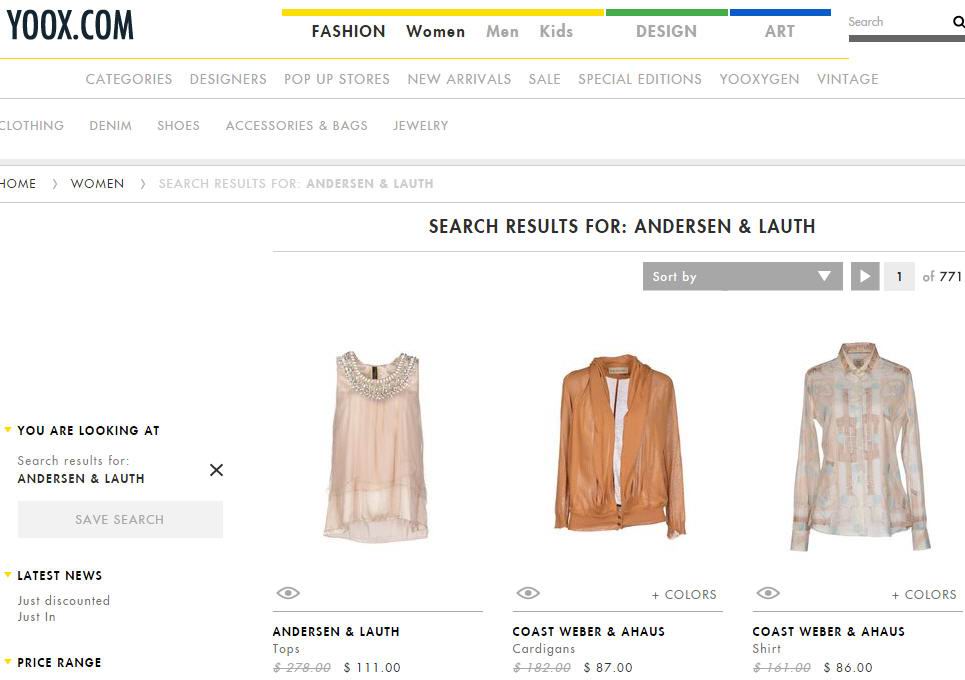Screen dimensions: 965x680
Task: Browse the Jewelry category
Action: 420,126
